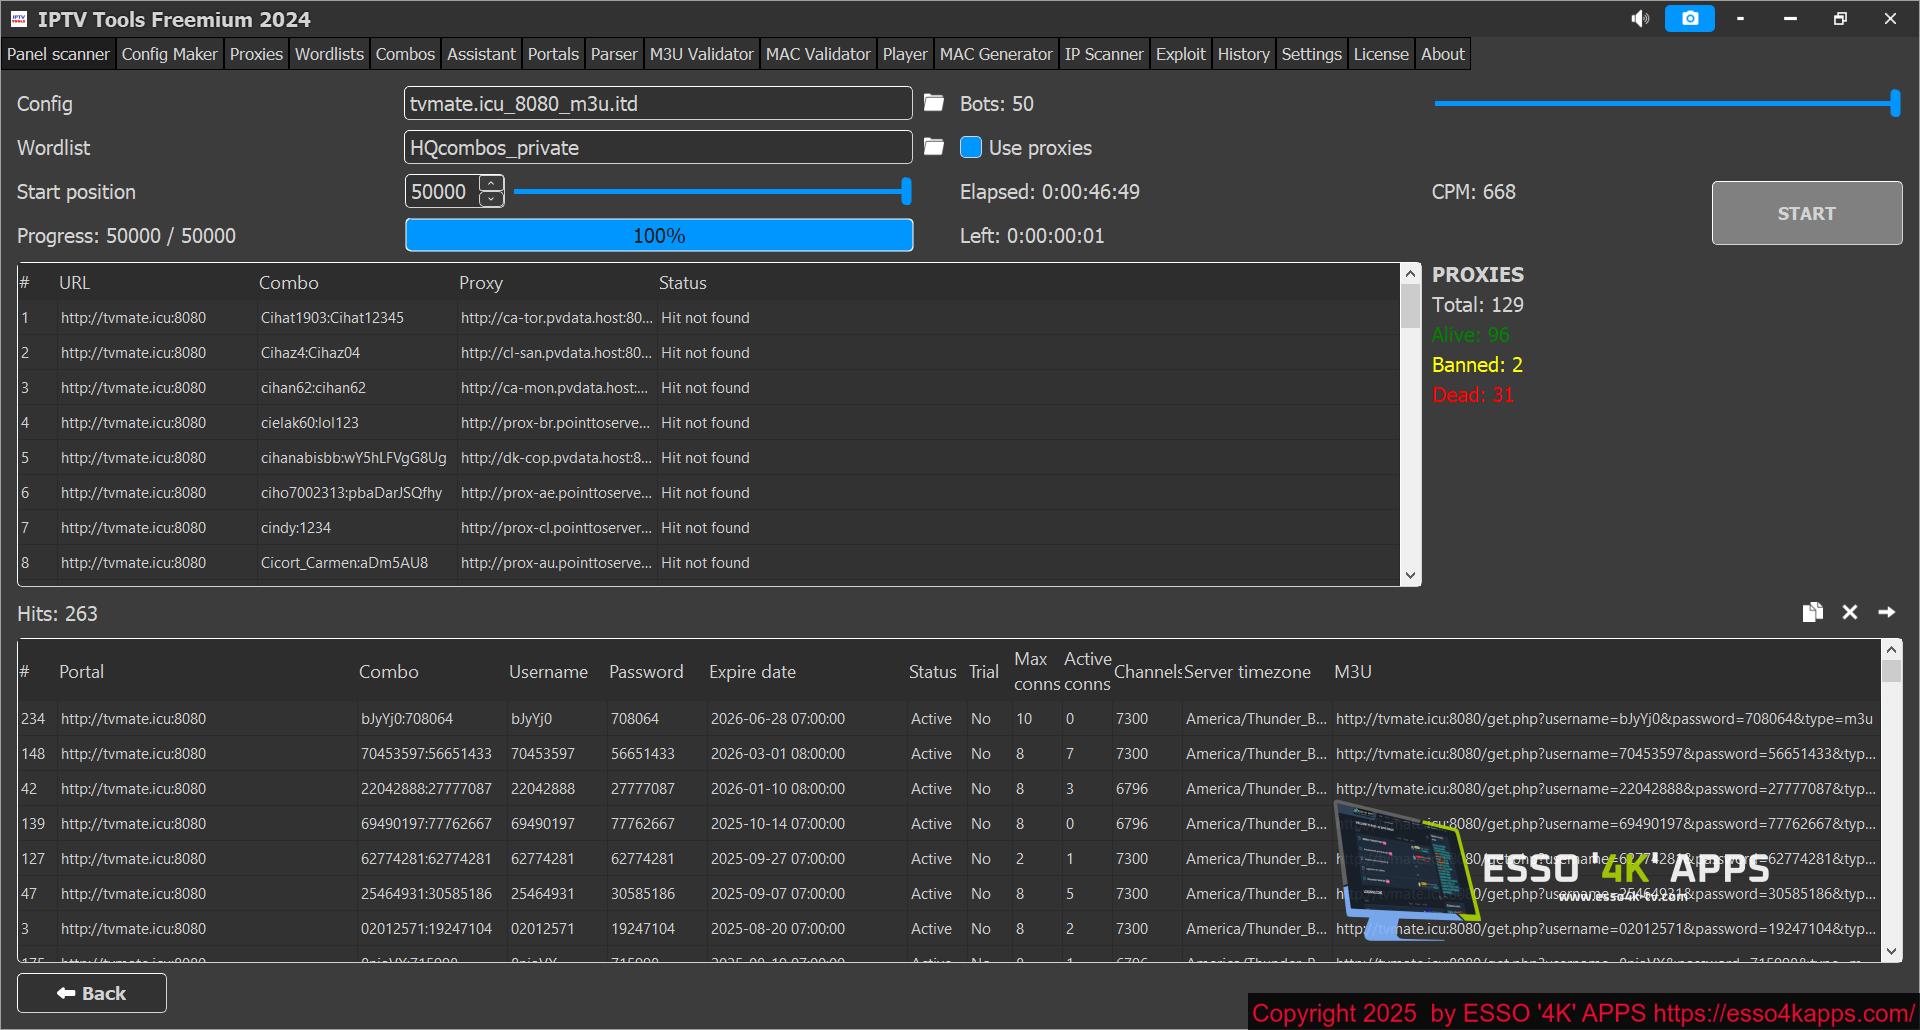Click the Status column header in scan list
This screenshot has width=1920, height=1030.
click(683, 283)
